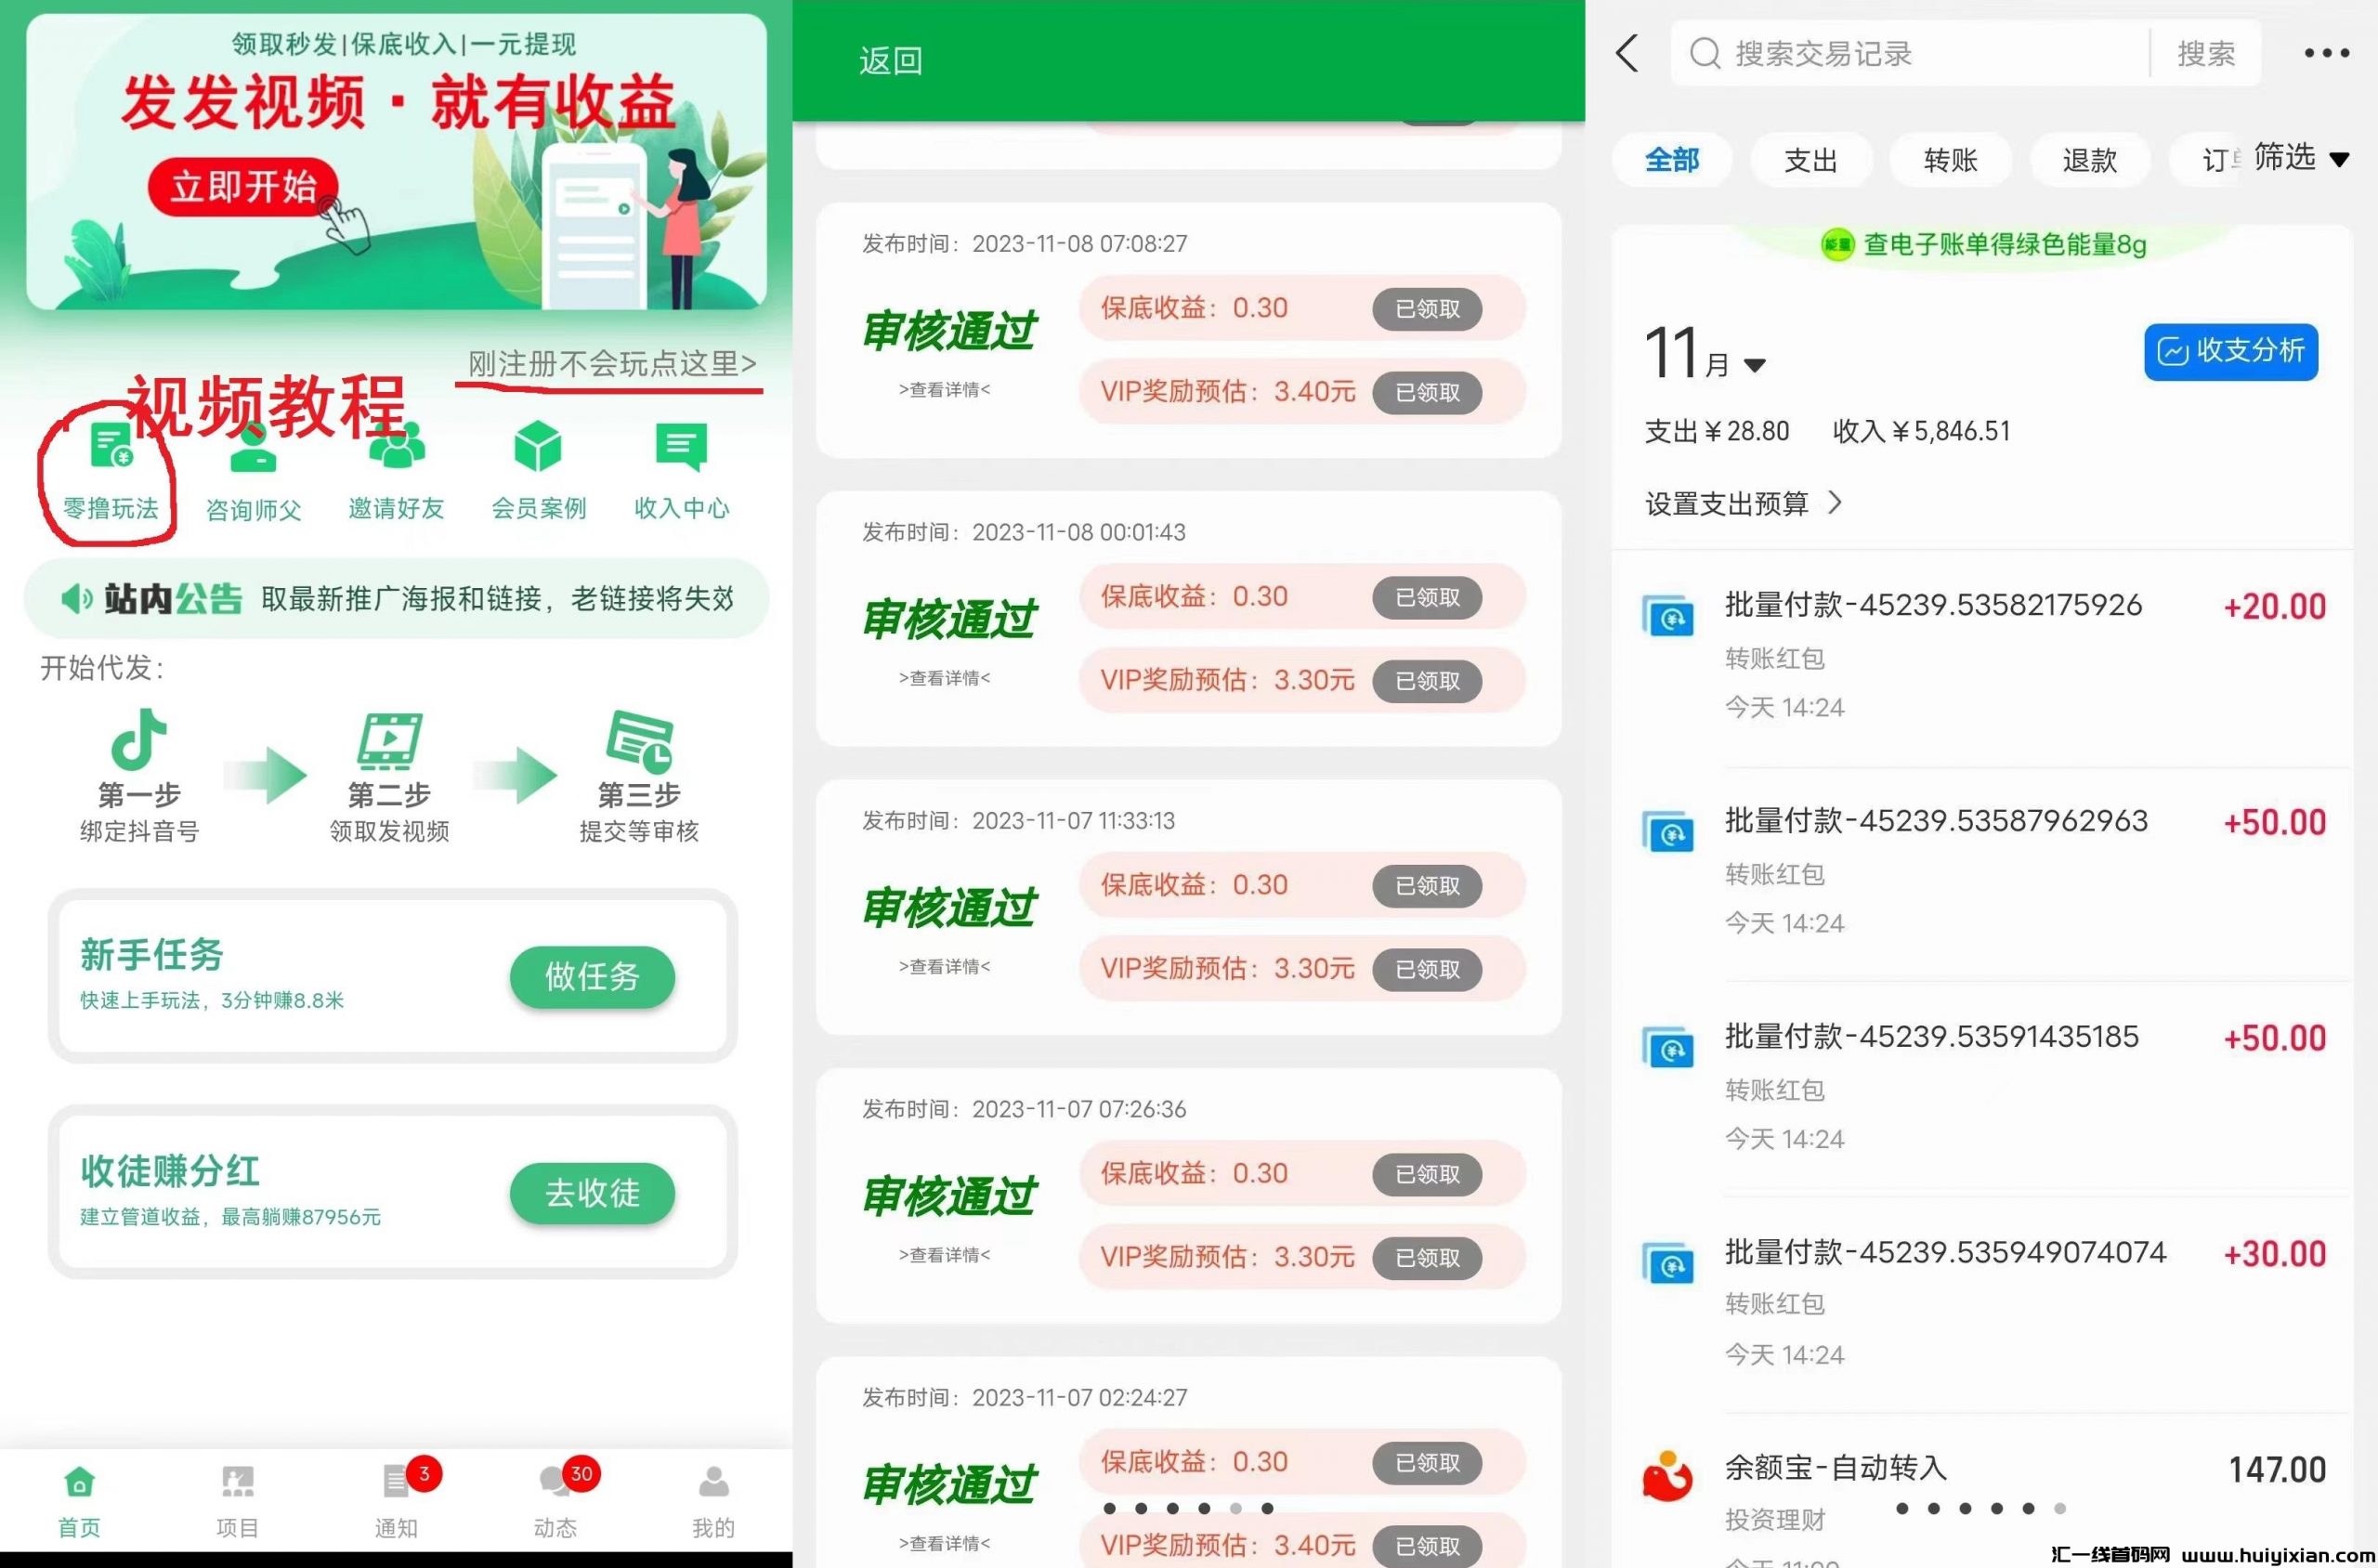Viewport: 2378px width, 1568px height.
Task: Tap the back arrow beside search
Action: 1627,53
